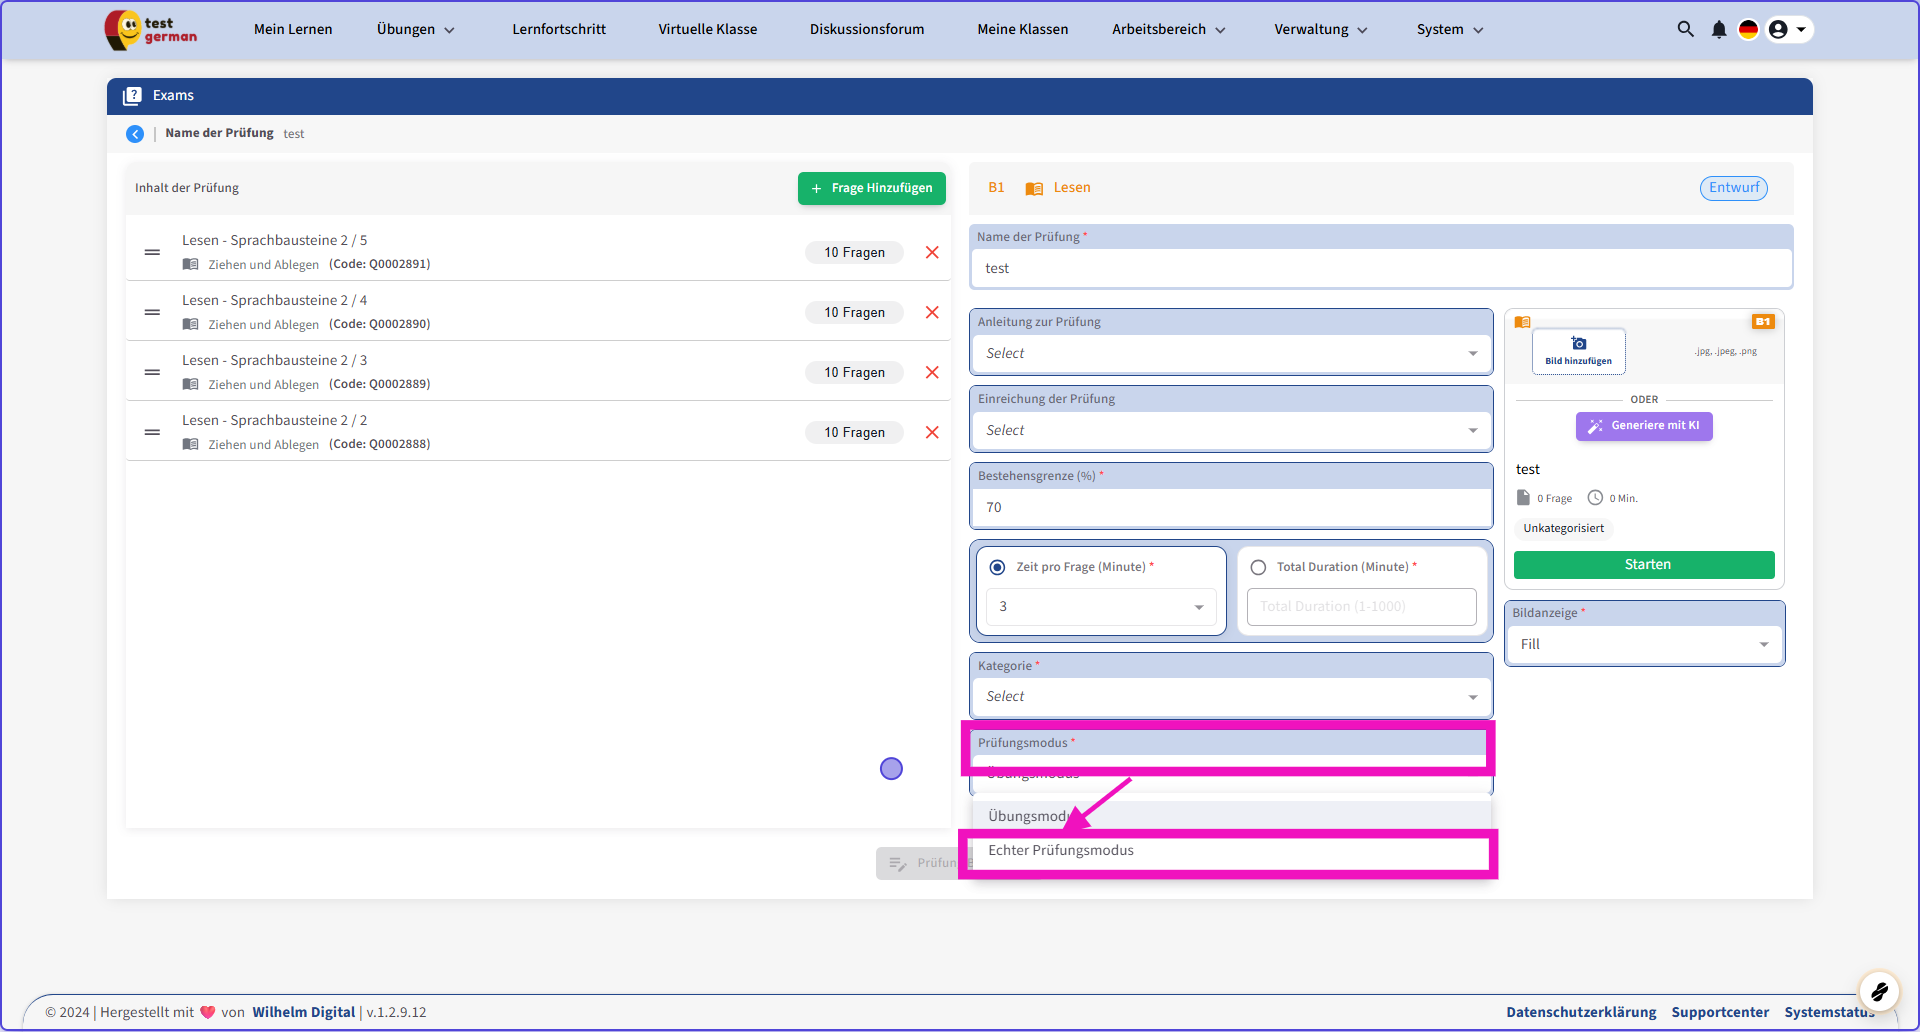Click drag handle of Sprachbausteine 2 / 3
This screenshot has width=1920, height=1032.
coord(152,372)
